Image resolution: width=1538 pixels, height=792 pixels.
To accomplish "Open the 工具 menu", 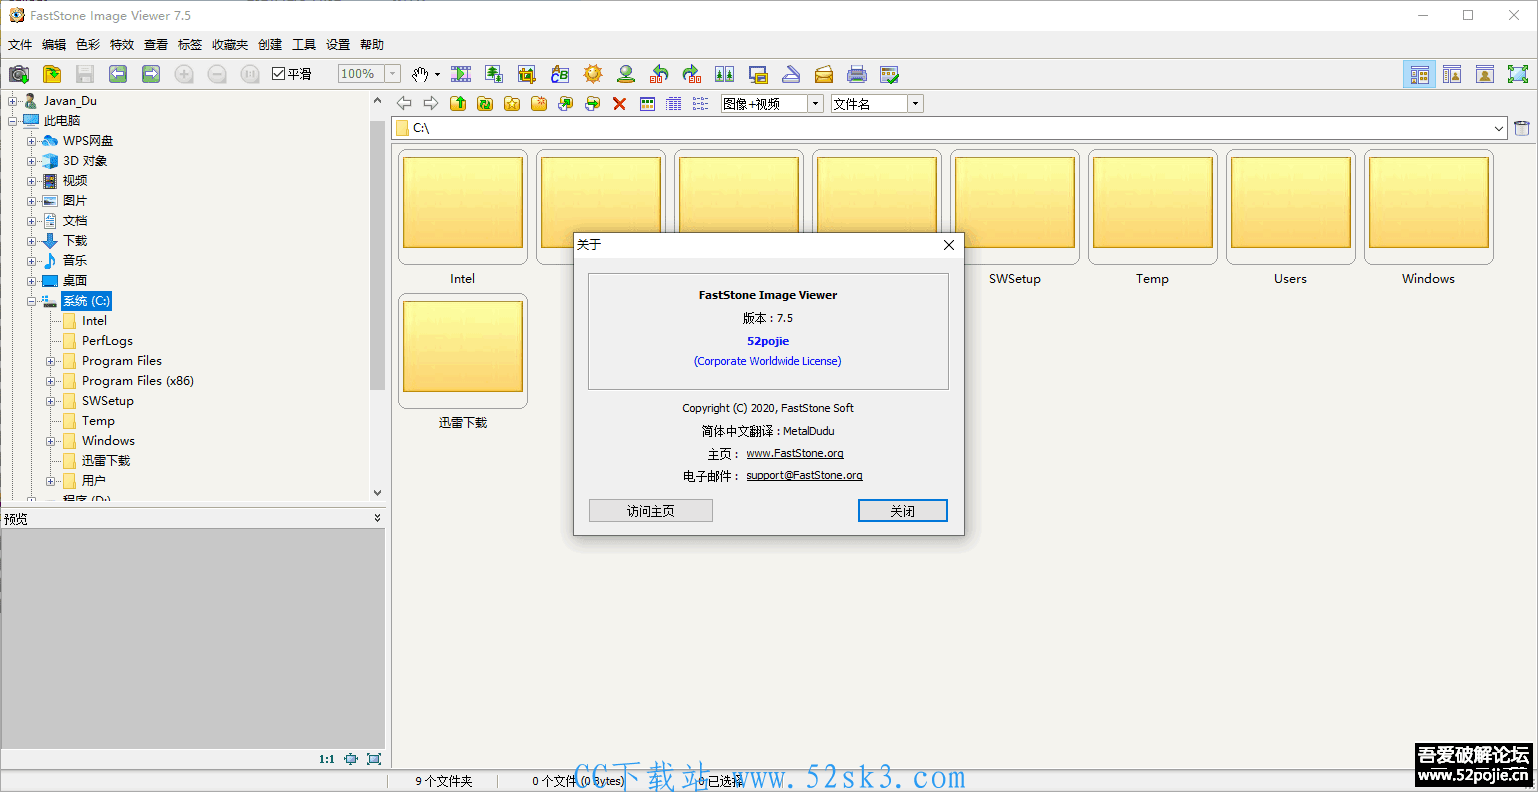I will point(304,45).
